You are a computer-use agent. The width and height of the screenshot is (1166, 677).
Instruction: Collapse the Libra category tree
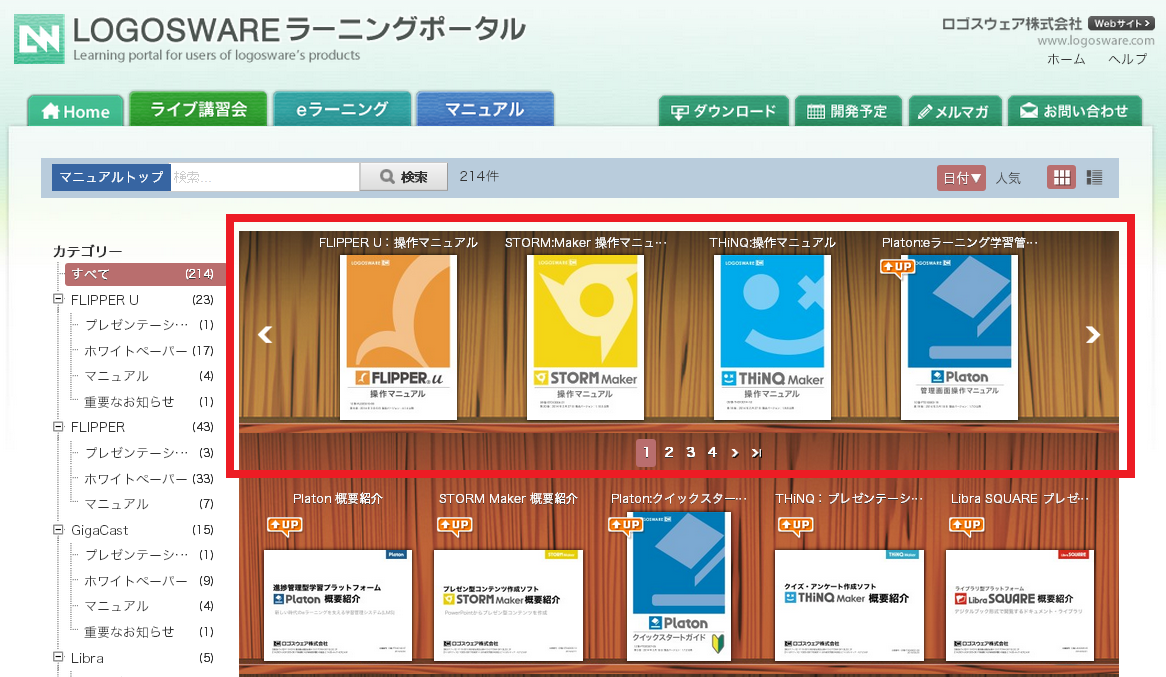click(x=58, y=657)
